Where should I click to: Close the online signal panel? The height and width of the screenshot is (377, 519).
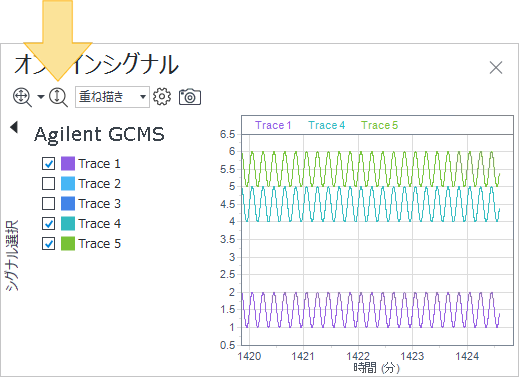(496, 68)
